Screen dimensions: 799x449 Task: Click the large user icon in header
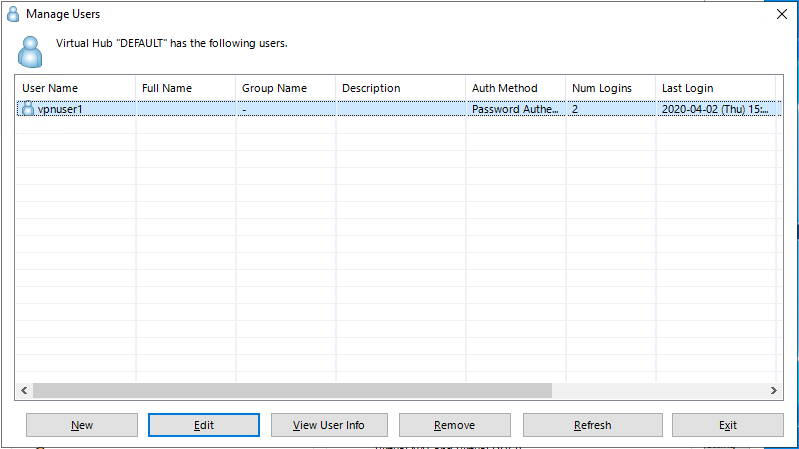point(30,50)
